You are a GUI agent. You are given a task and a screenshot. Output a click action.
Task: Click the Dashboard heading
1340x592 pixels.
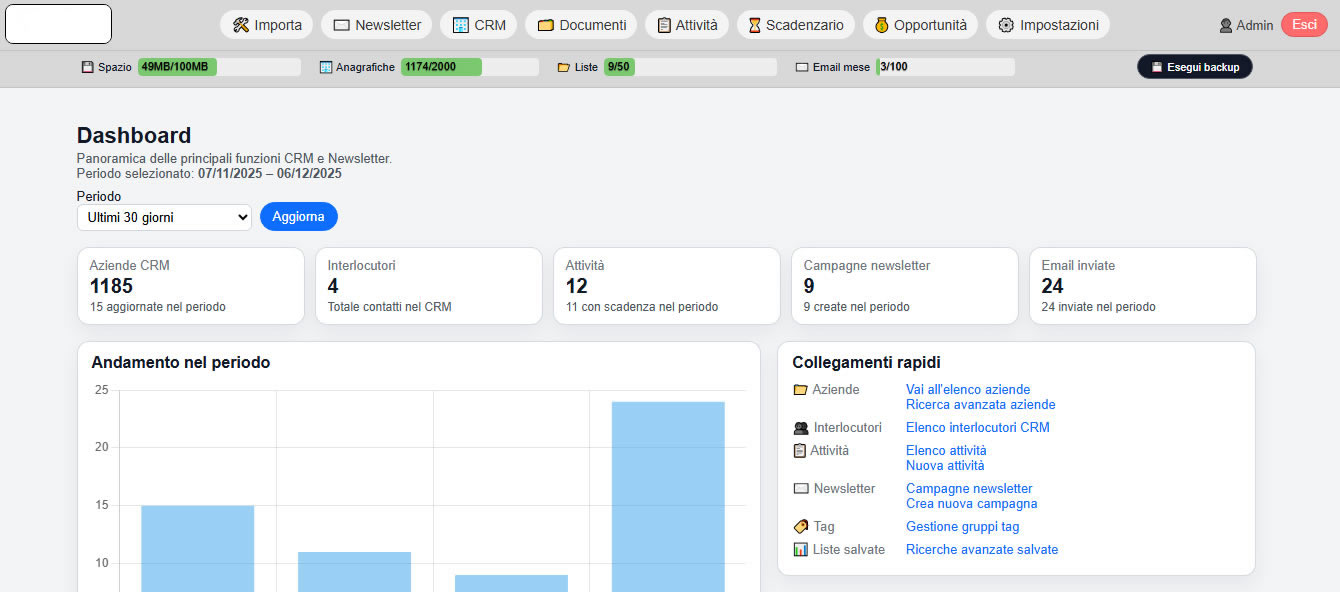(134, 136)
